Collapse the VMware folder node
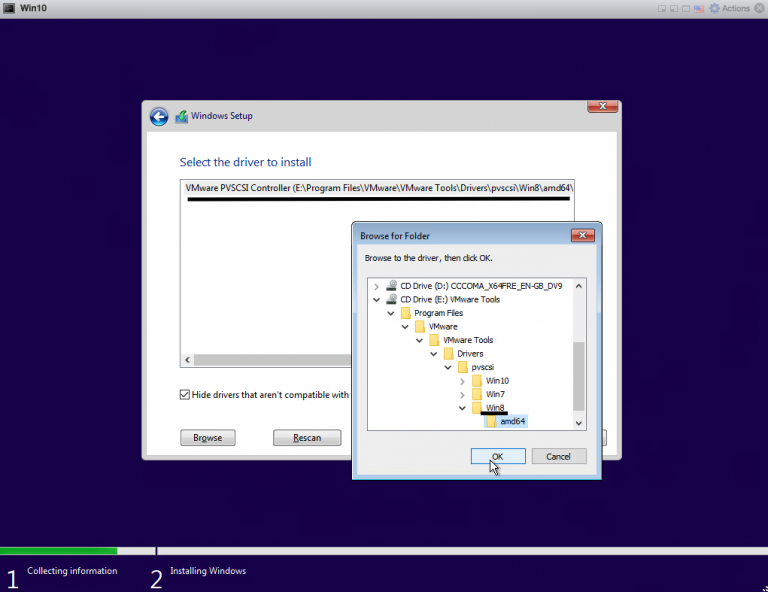This screenshot has width=768, height=592. click(x=405, y=327)
